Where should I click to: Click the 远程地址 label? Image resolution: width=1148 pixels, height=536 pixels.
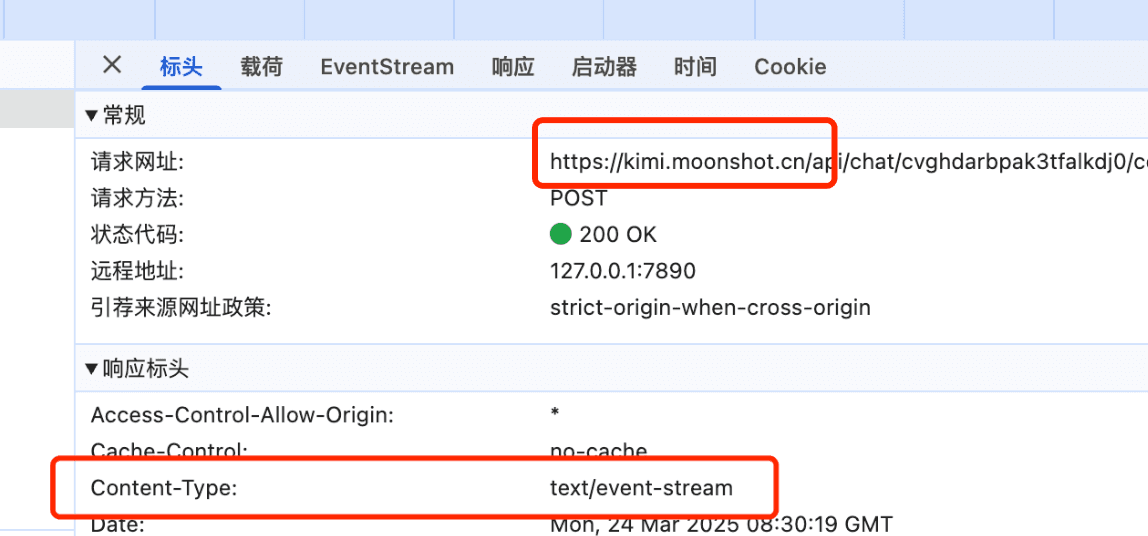click(x=137, y=271)
